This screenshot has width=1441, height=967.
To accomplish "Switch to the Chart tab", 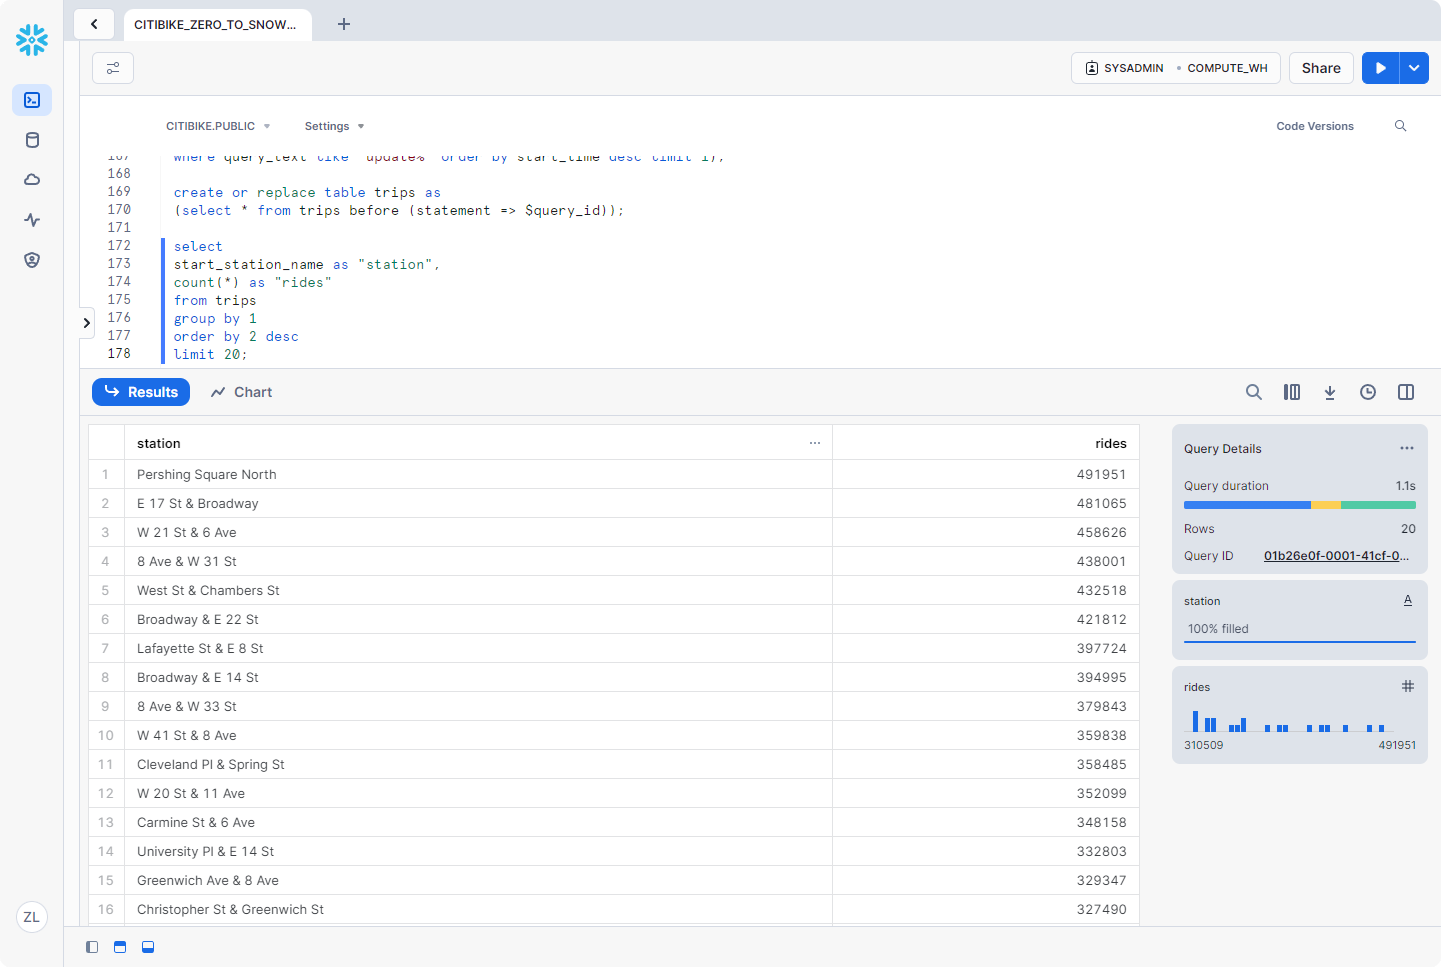I will click(x=242, y=392).
